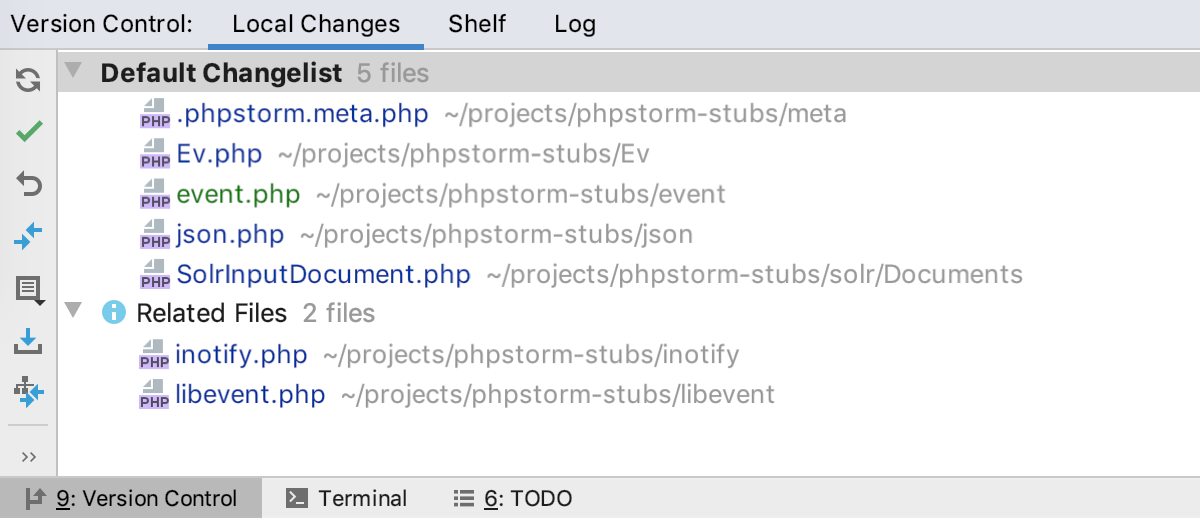Collapse the Default Changelist node

73,72
